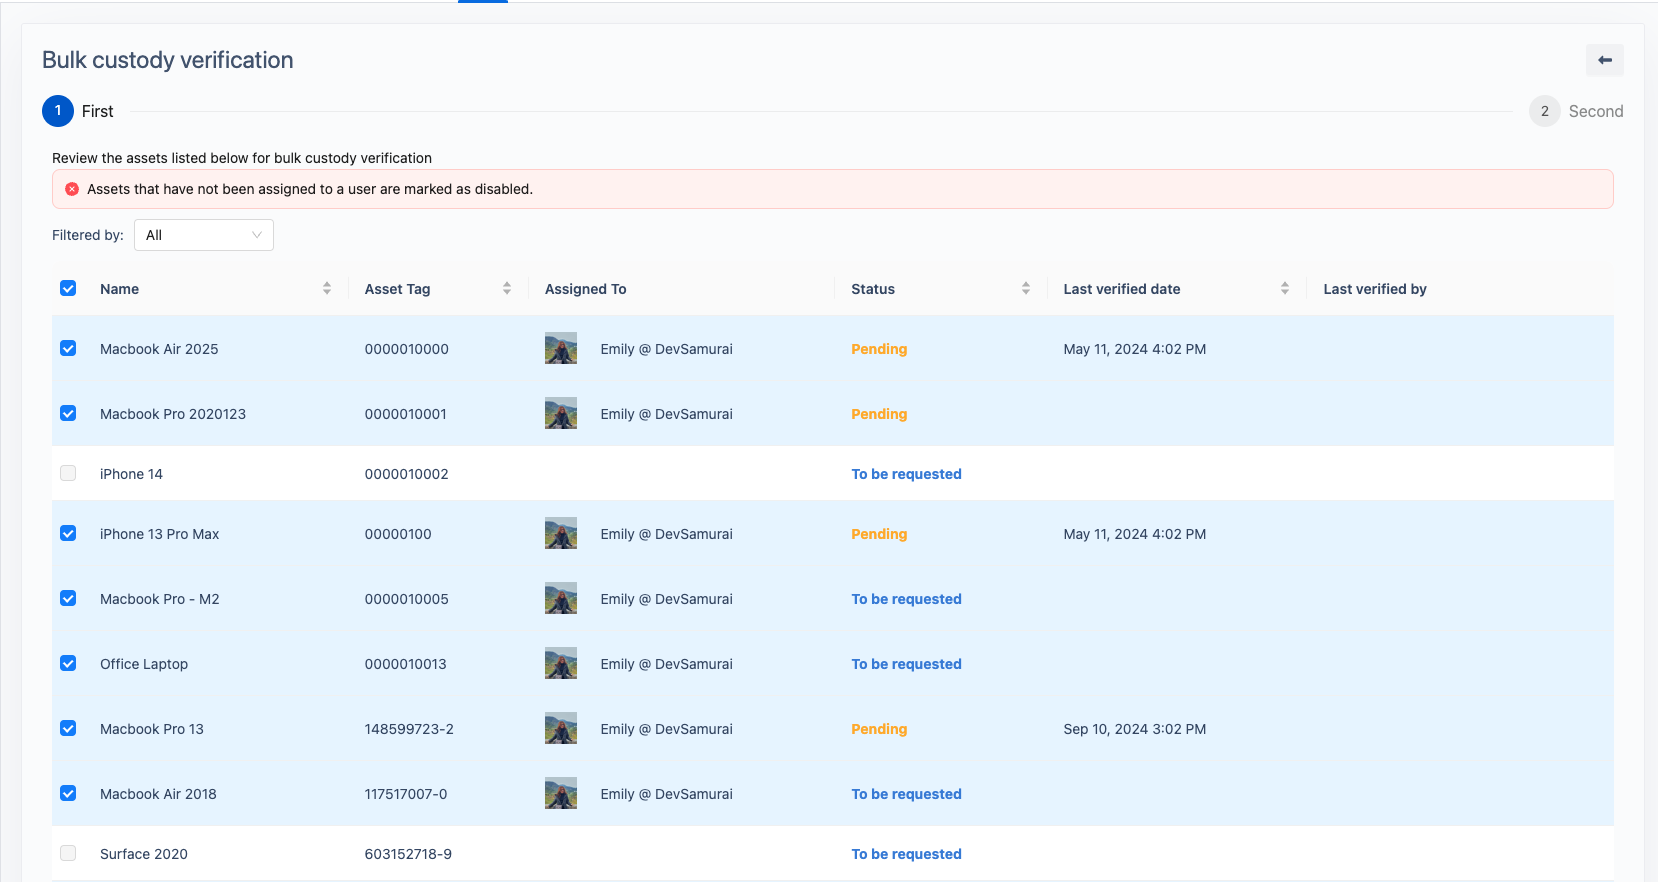Click the red error icon in alert
The image size is (1658, 882).
point(72,189)
